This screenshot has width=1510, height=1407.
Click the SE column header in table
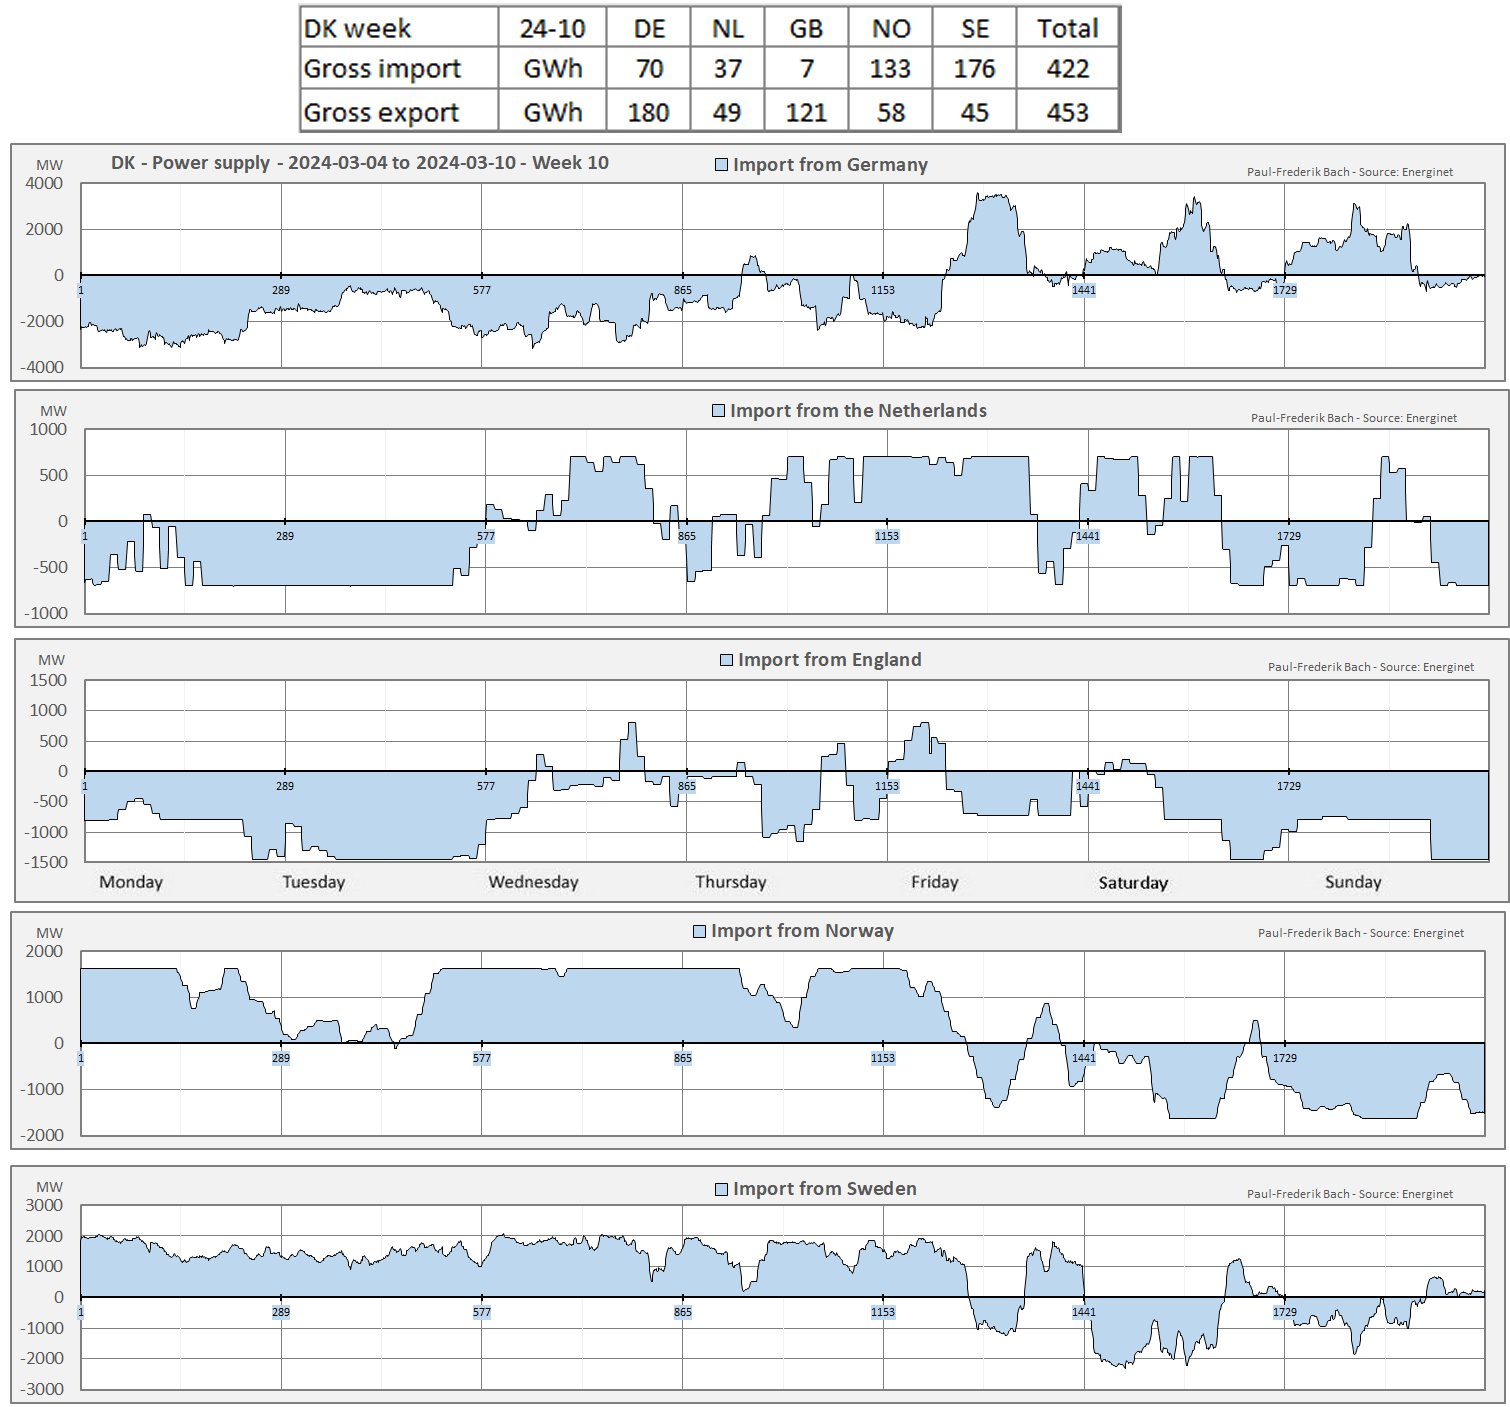(x=974, y=28)
